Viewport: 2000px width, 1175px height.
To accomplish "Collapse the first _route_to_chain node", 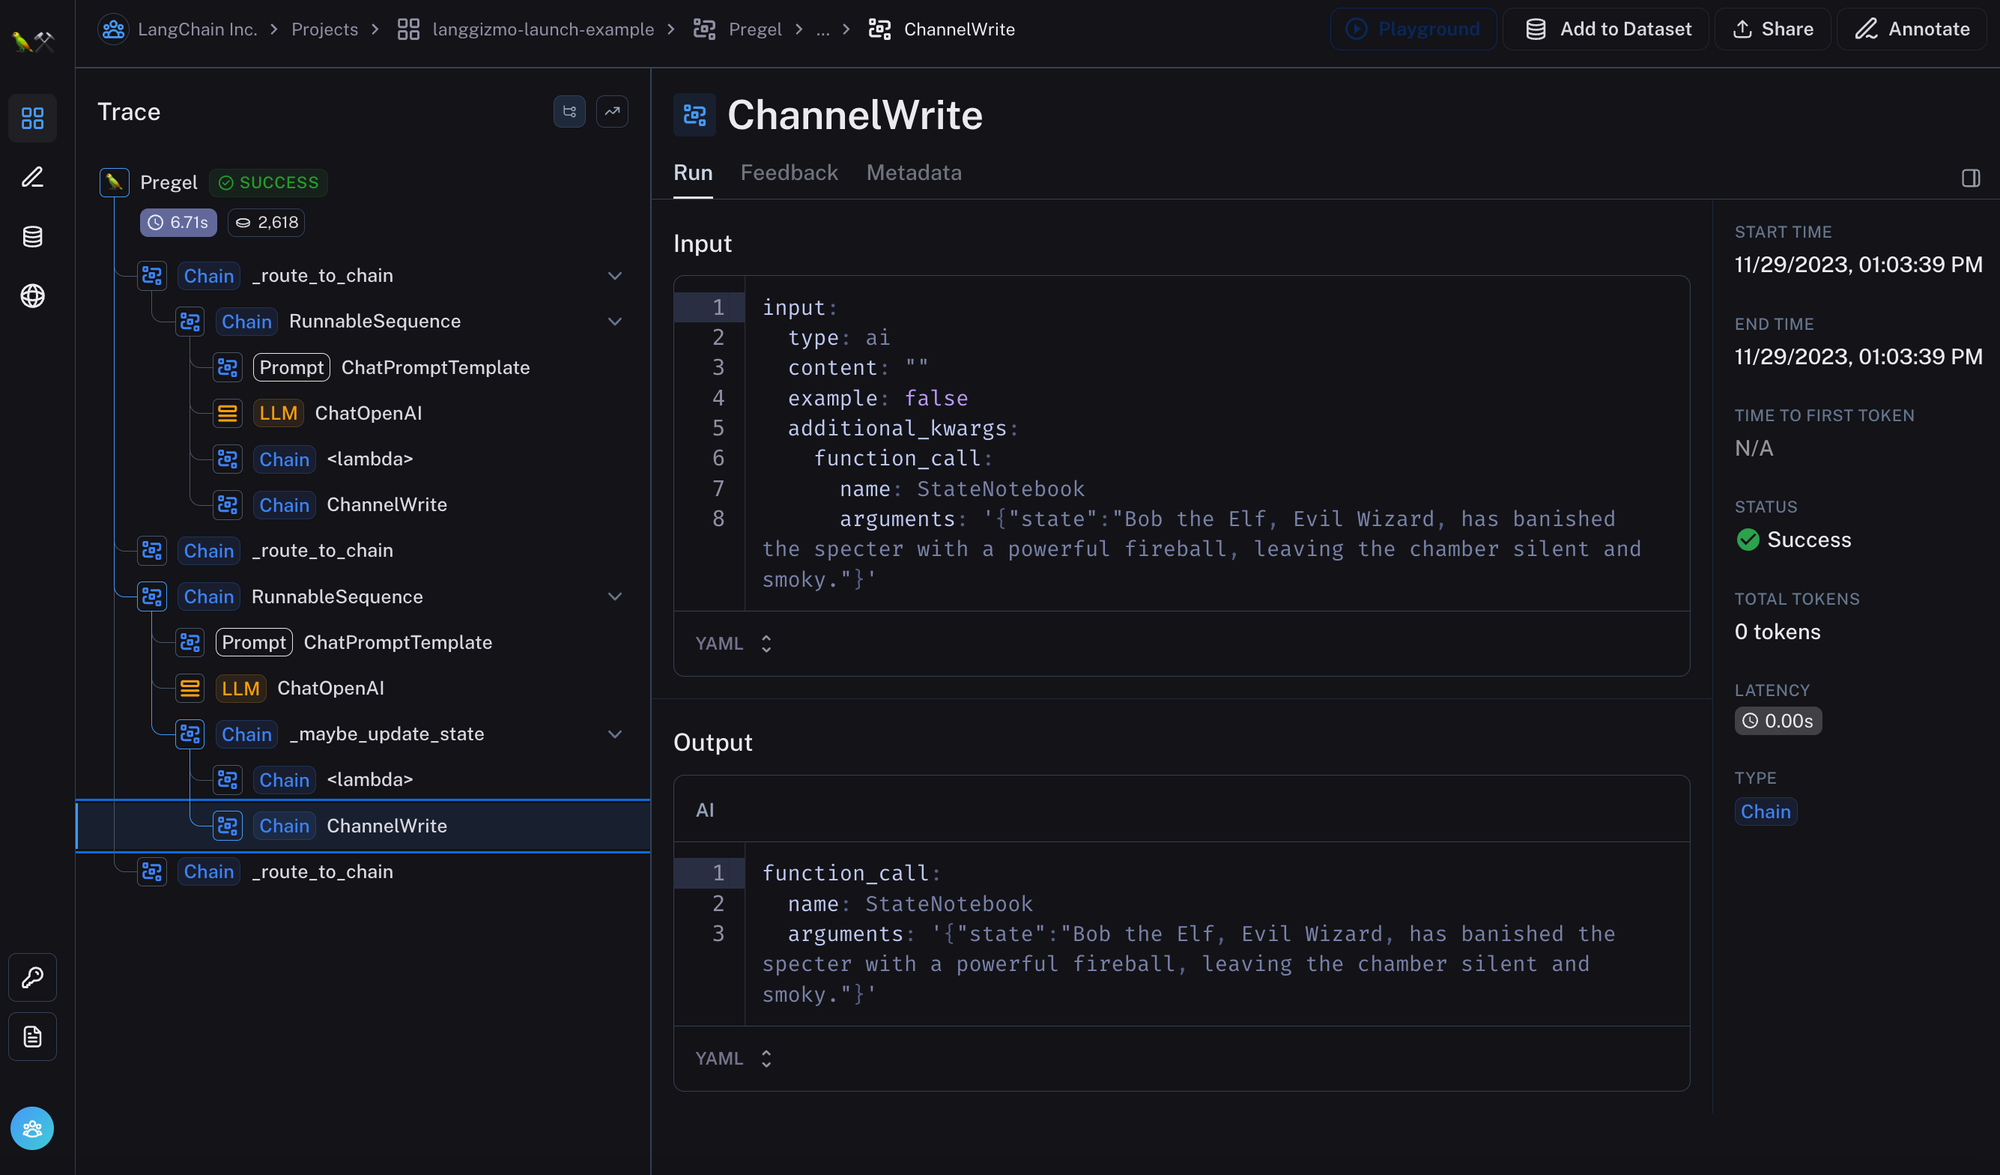I will (615, 276).
